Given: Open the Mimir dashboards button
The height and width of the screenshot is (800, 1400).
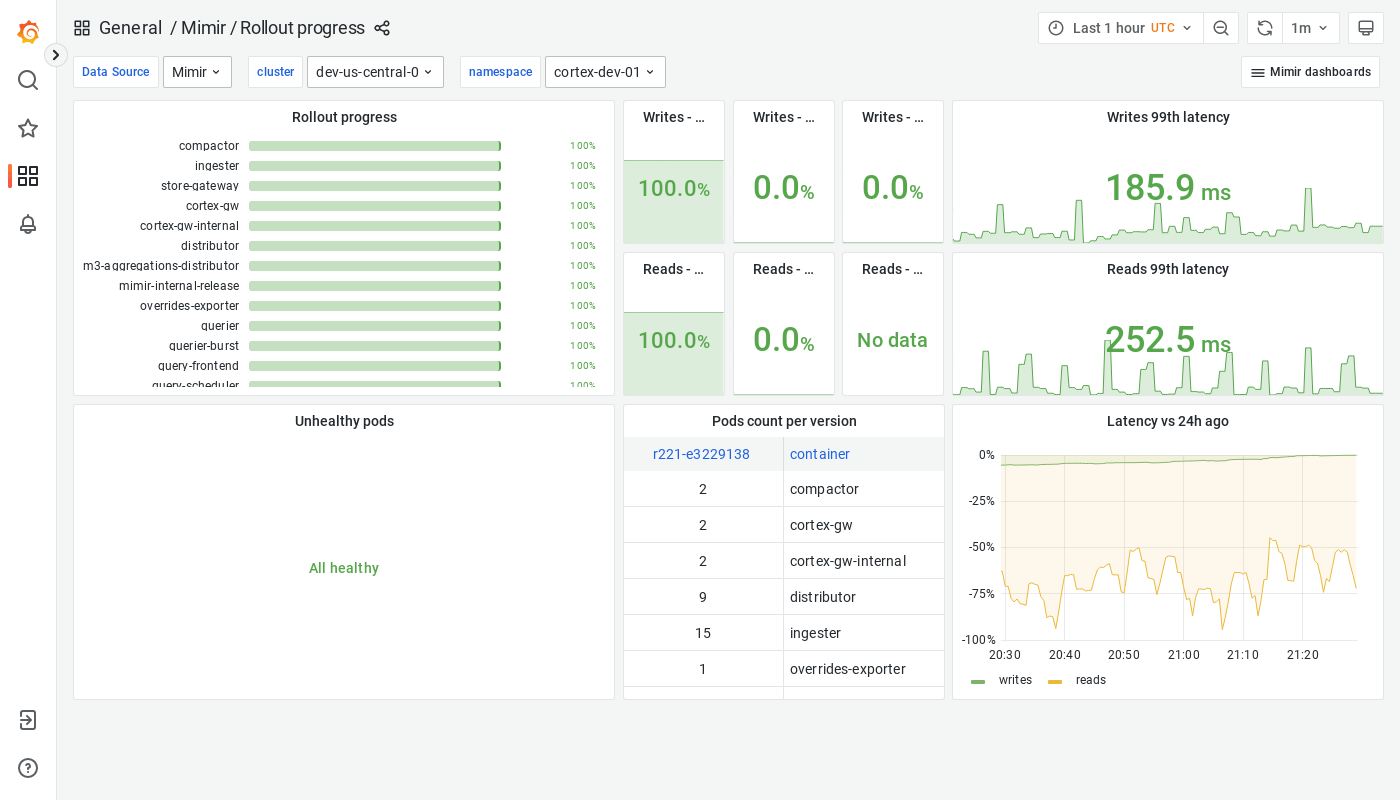Looking at the screenshot, I should [x=1310, y=72].
